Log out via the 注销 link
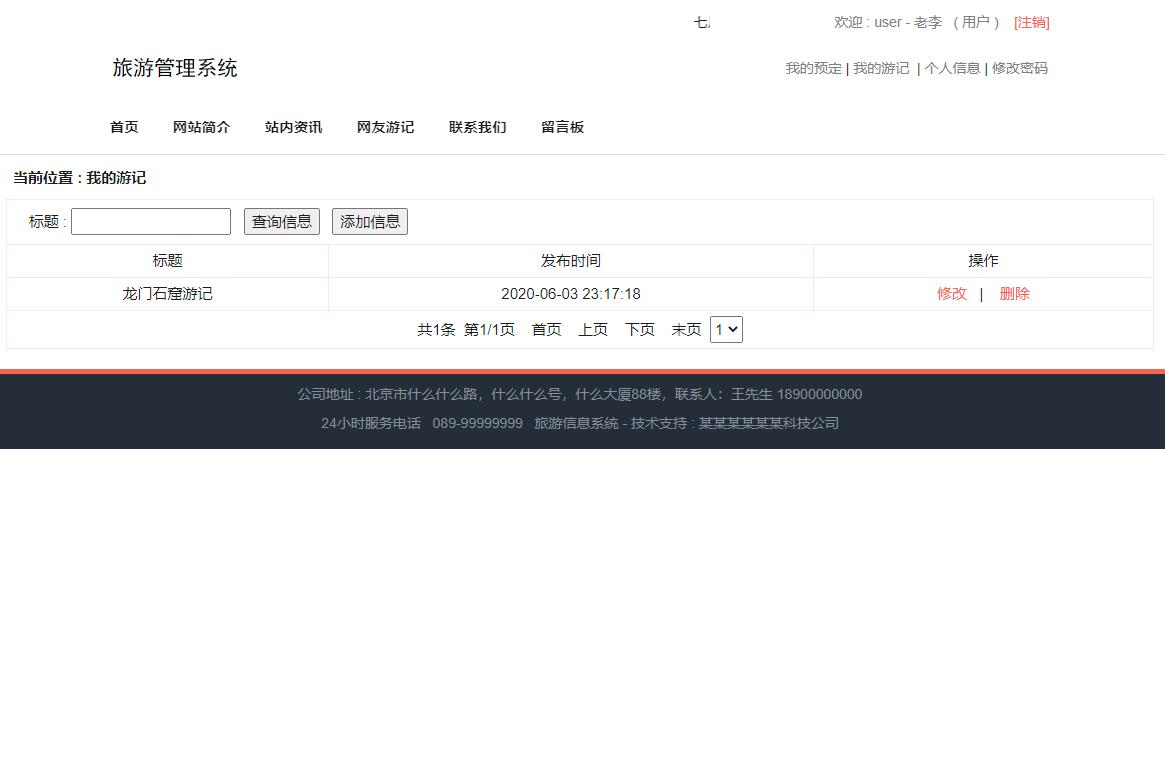 point(1031,22)
